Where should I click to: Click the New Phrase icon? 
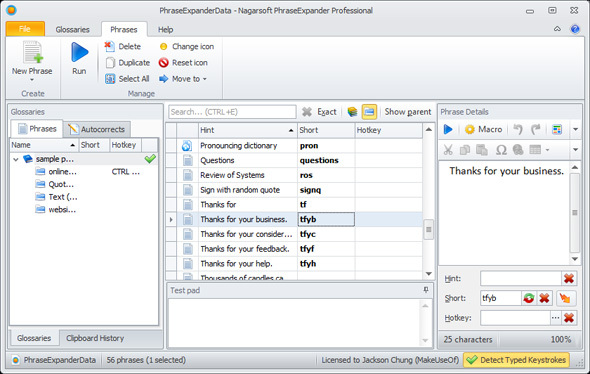pyautogui.click(x=32, y=52)
